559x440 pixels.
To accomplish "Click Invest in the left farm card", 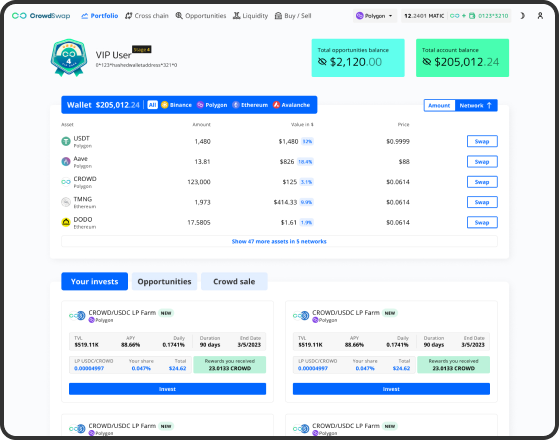I will [167, 389].
